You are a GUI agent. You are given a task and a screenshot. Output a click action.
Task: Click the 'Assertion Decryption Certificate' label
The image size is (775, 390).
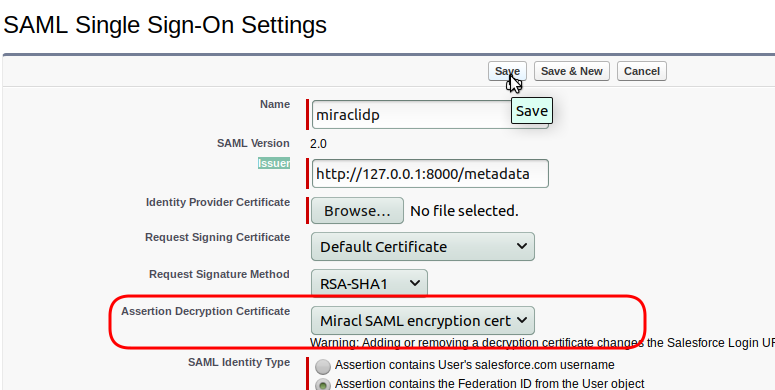206,311
